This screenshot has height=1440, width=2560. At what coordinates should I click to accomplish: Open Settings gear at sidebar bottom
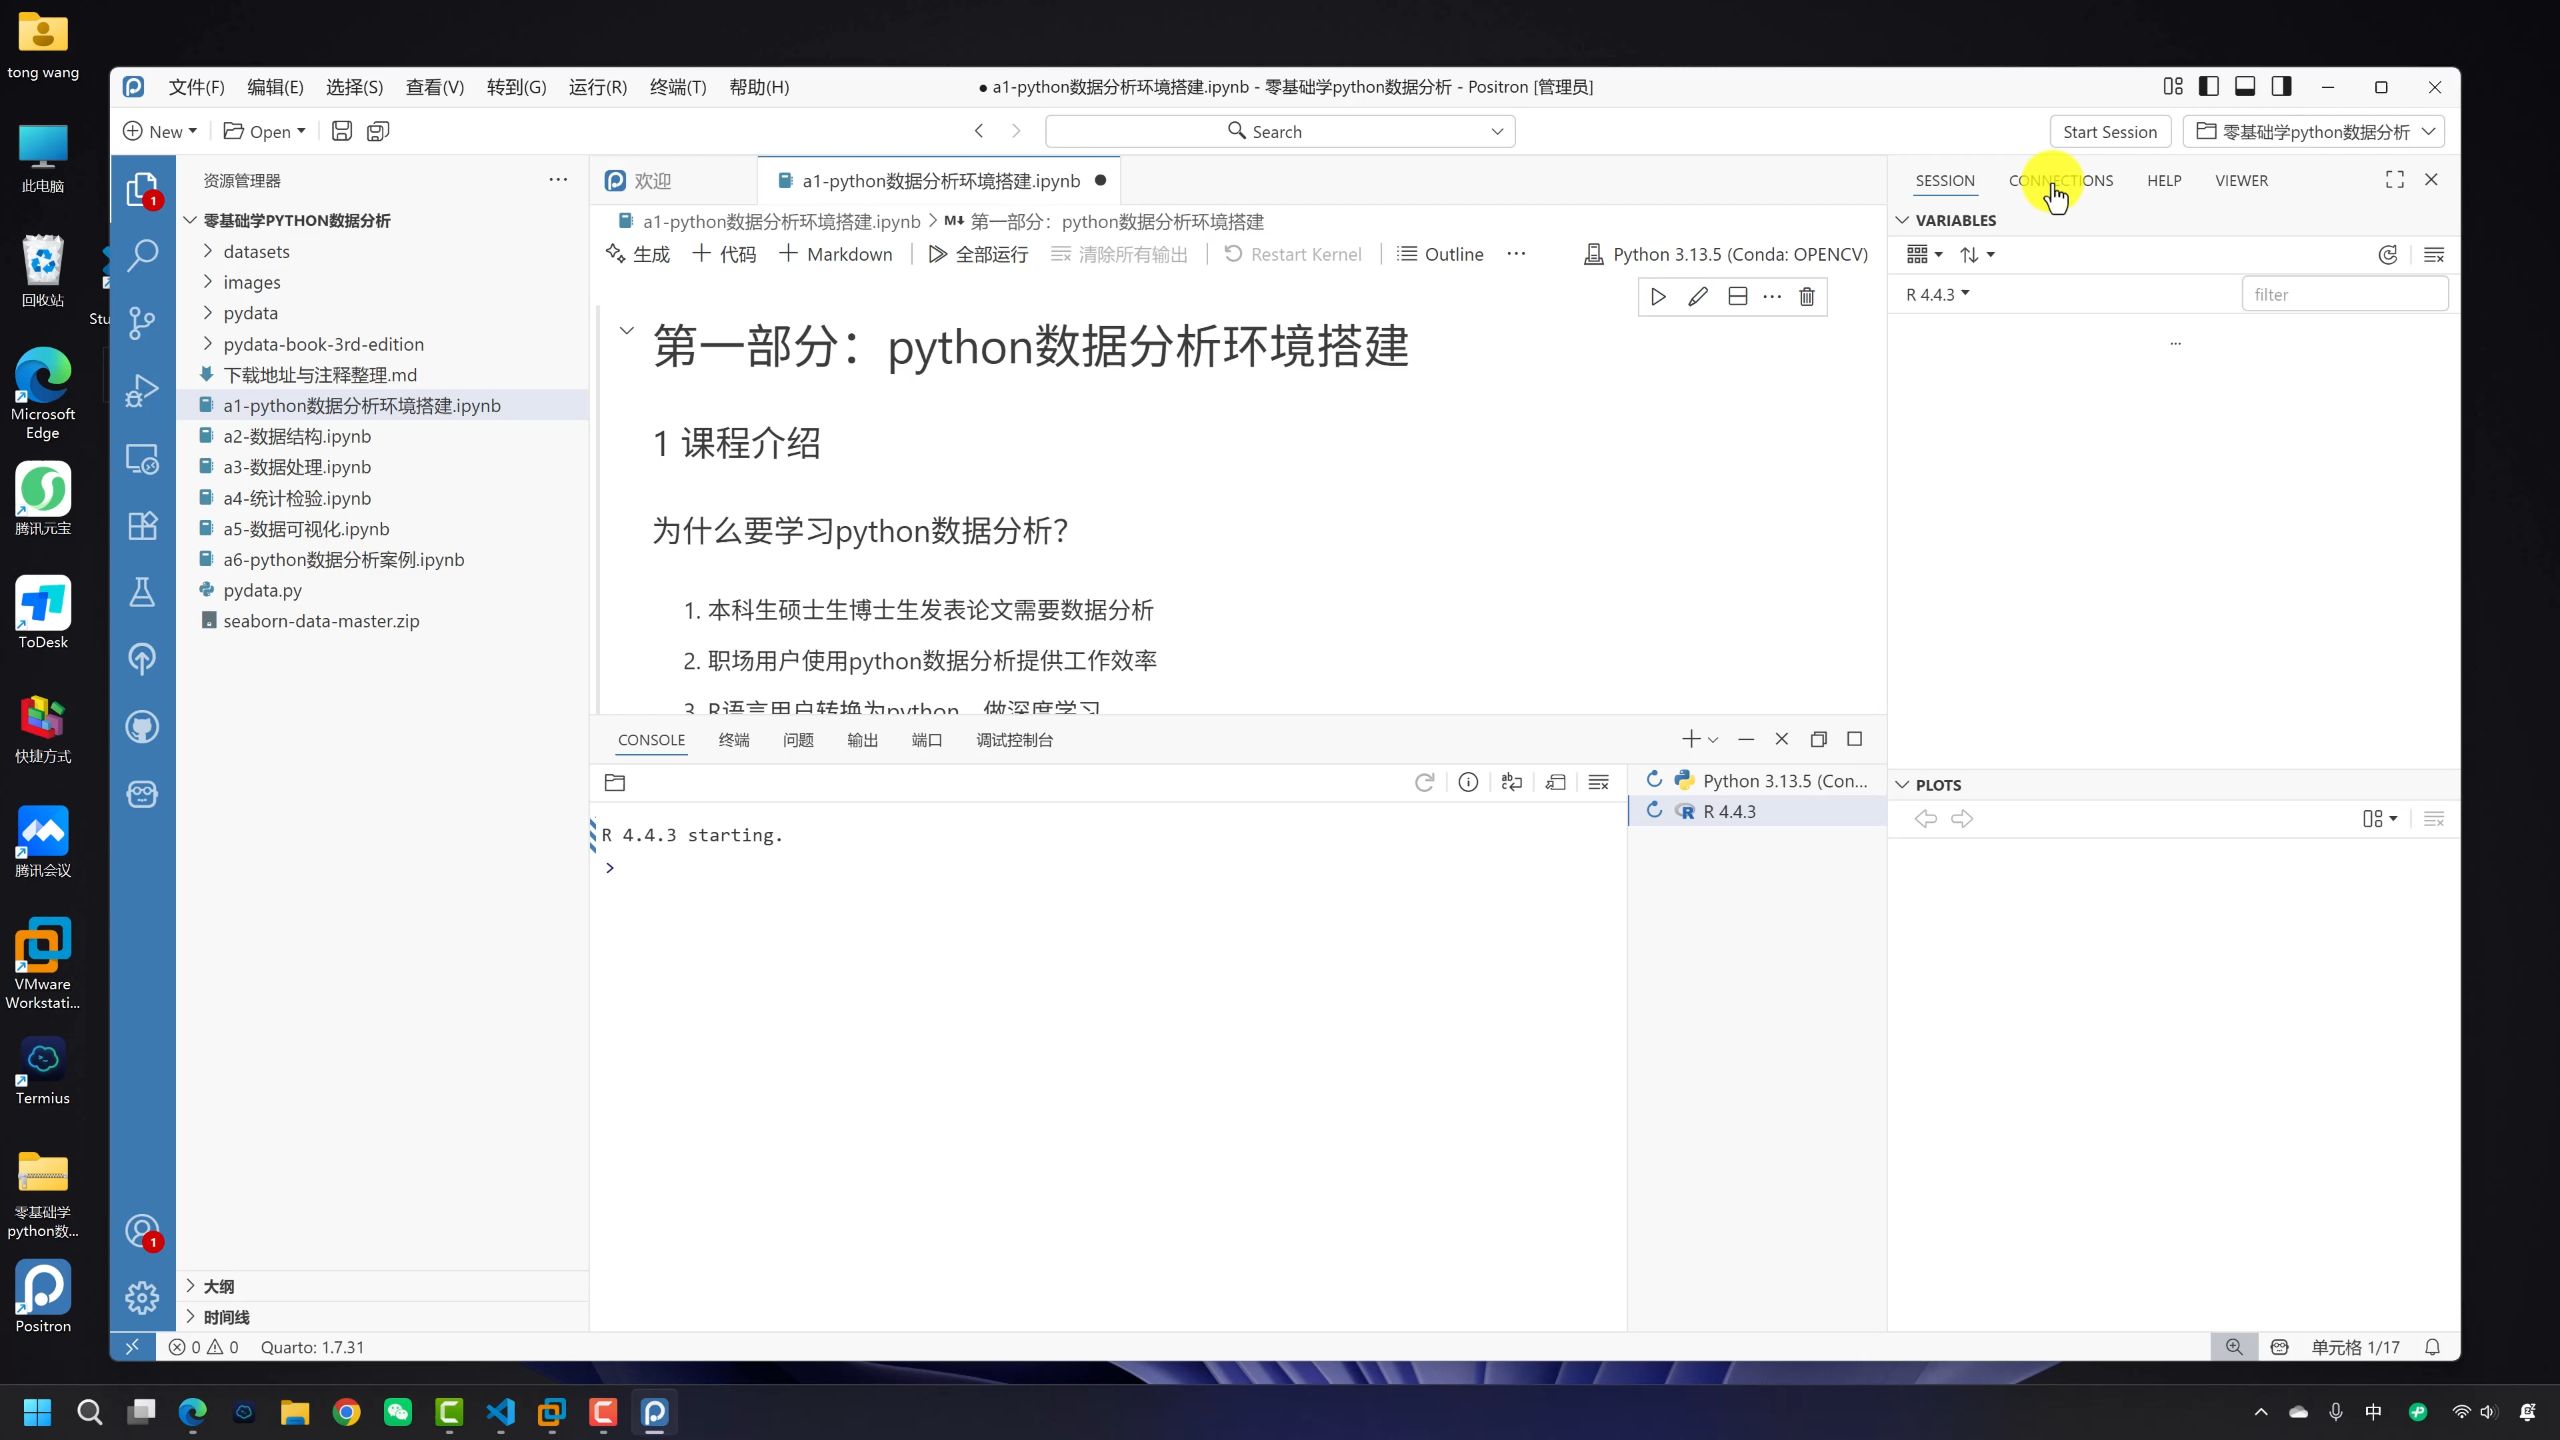[x=142, y=1297]
